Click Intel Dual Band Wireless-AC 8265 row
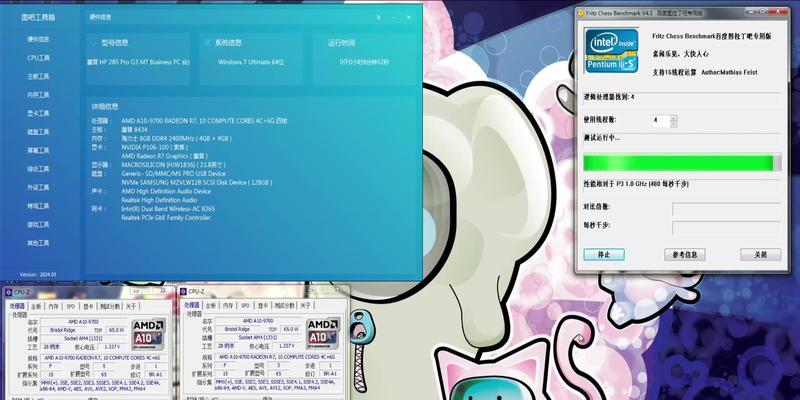 [x=168, y=209]
